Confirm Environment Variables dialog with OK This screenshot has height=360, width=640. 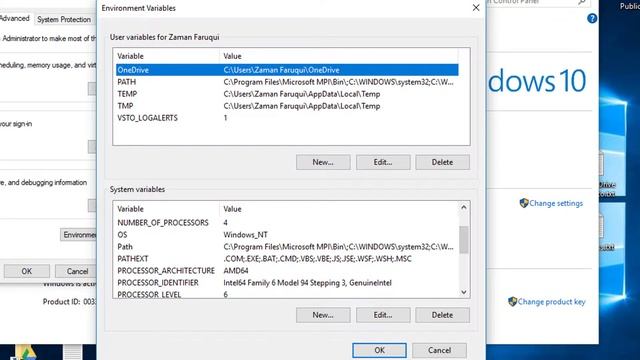[x=380, y=350]
